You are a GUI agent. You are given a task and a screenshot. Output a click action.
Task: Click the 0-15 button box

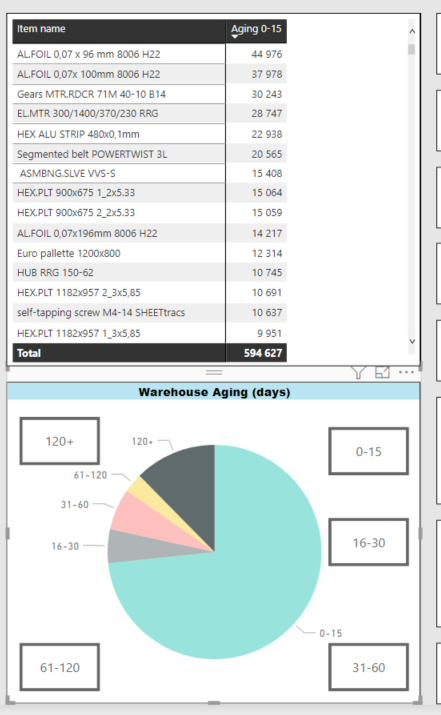tap(368, 451)
